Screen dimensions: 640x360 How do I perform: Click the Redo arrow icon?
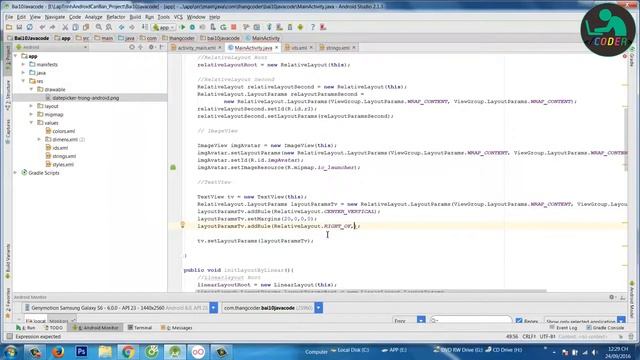[52, 27]
